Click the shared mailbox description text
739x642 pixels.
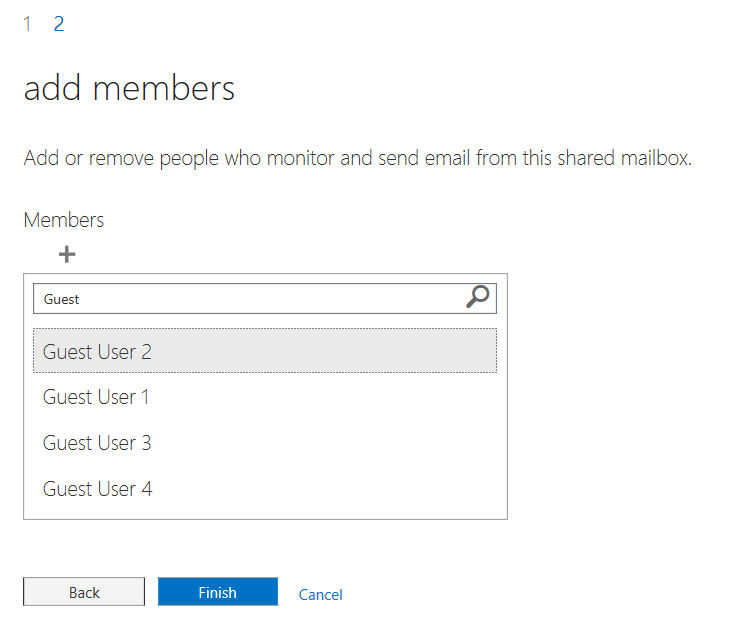pyautogui.click(x=358, y=158)
